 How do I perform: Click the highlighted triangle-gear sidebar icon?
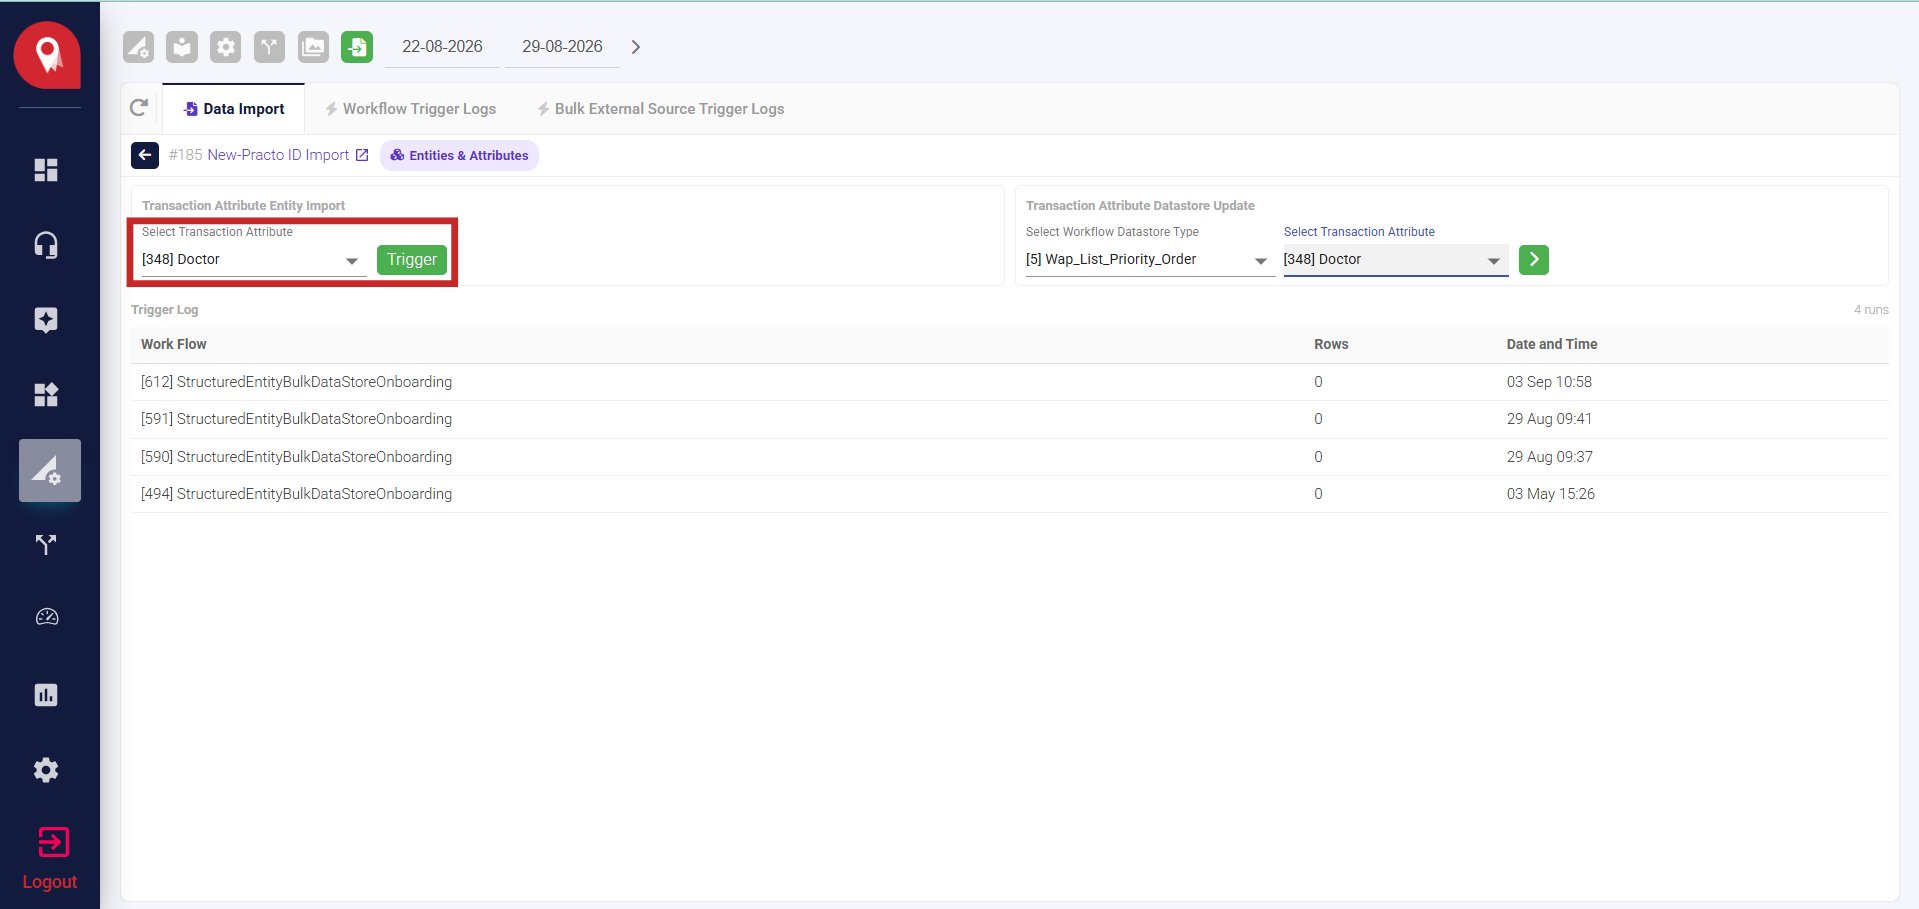(x=50, y=470)
